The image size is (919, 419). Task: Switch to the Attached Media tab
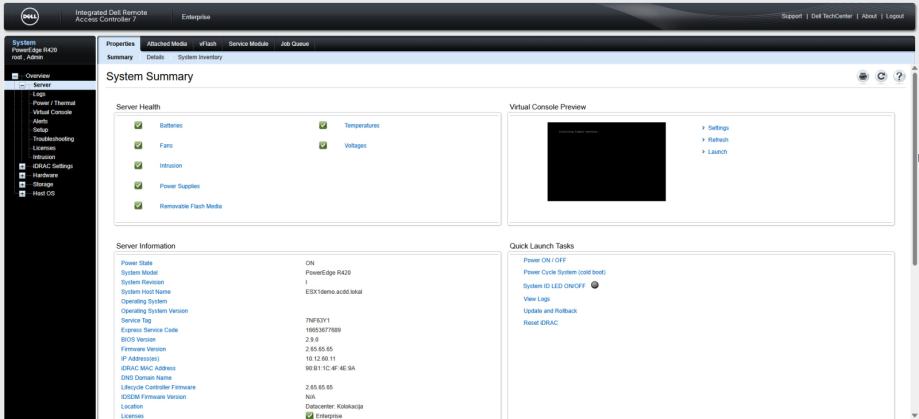pos(166,44)
